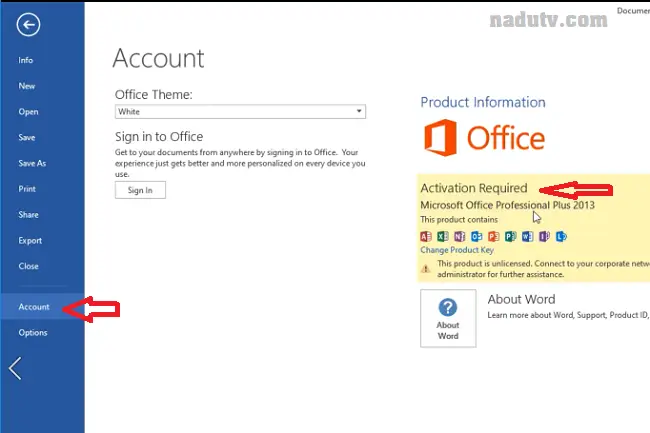Click the back arrow circle icon

(x=28, y=25)
